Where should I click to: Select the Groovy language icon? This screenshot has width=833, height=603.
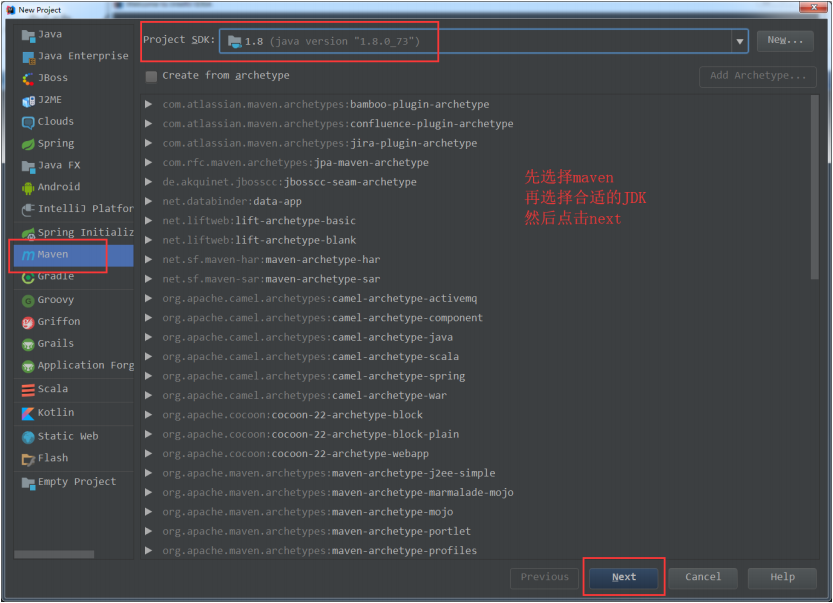[27, 299]
